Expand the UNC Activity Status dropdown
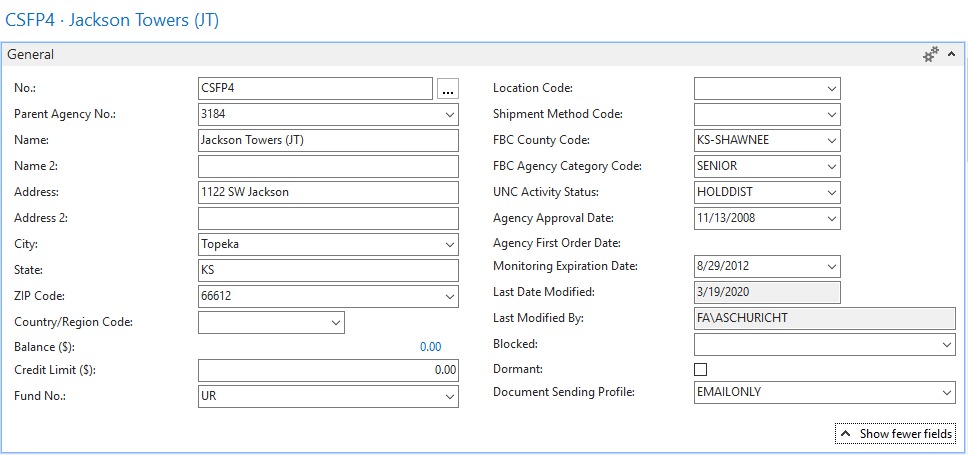The height and width of the screenshot is (455, 968). tap(831, 193)
